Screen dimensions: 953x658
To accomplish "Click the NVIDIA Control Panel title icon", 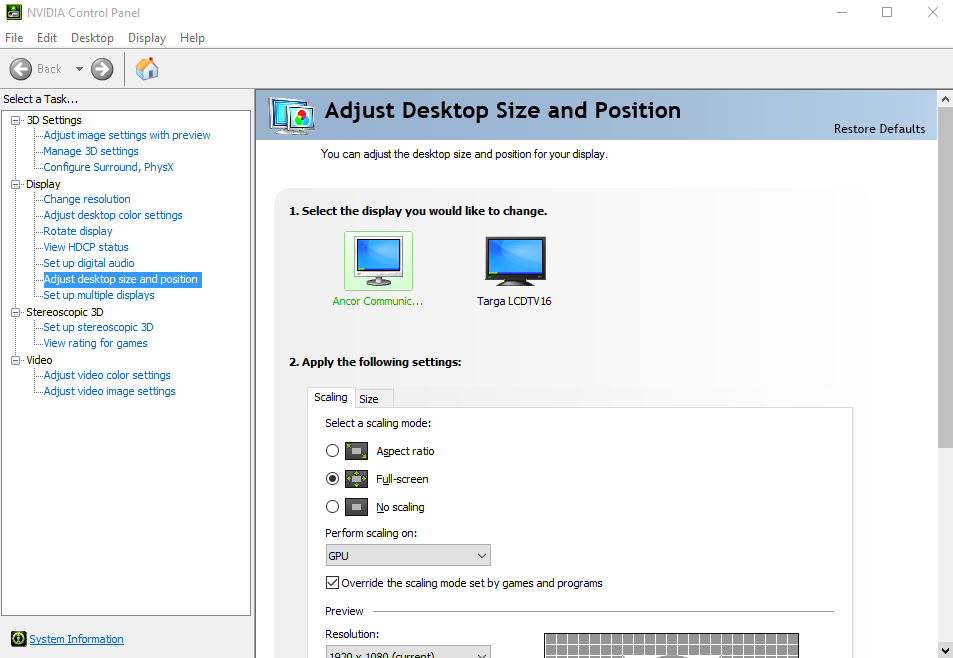I will coord(13,12).
